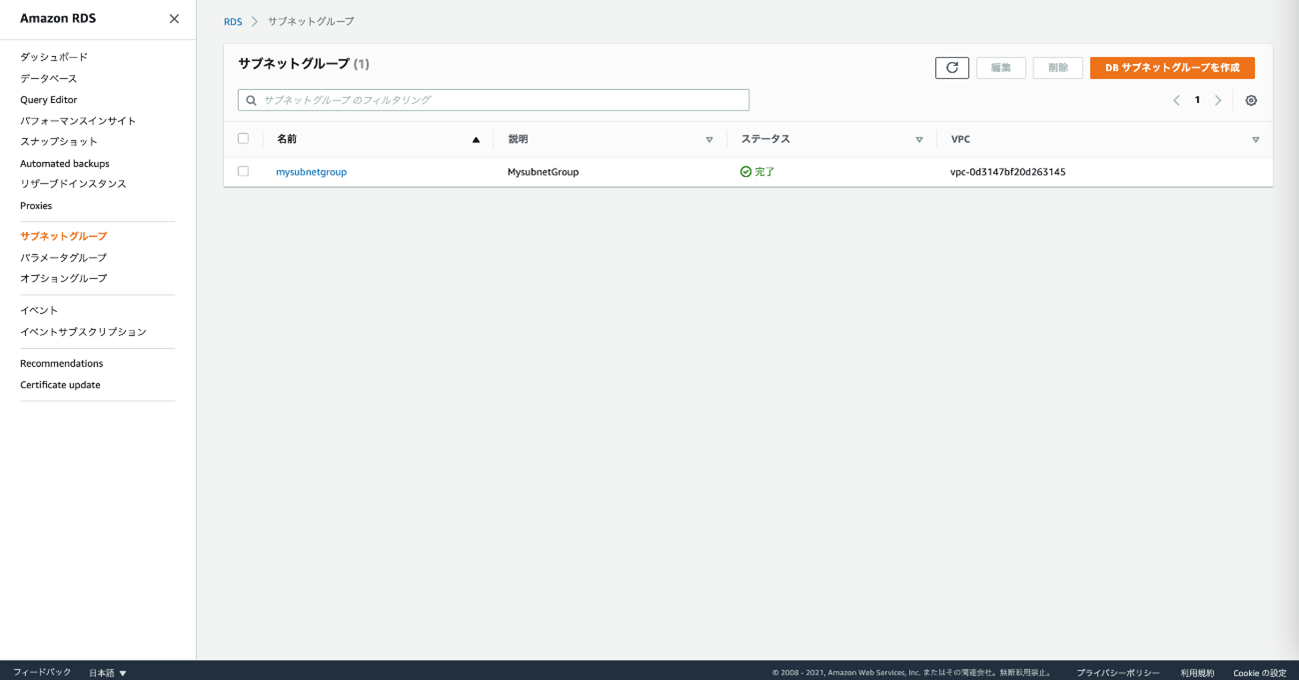The width and height of the screenshot is (1299, 680).
Task: Click DB サブネットグループを作成 button
Action: [x=1172, y=68]
